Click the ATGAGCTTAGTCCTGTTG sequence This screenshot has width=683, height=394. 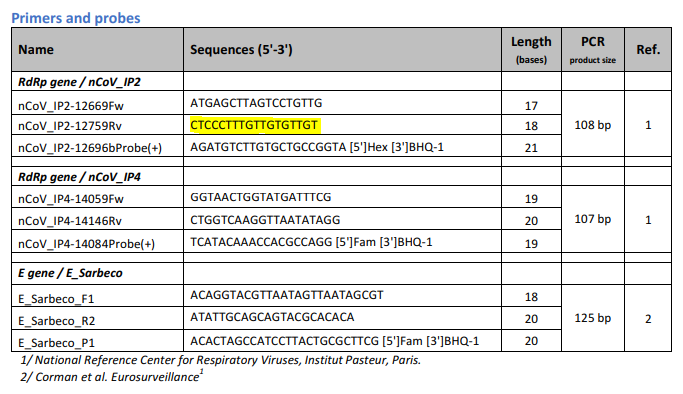click(256, 103)
